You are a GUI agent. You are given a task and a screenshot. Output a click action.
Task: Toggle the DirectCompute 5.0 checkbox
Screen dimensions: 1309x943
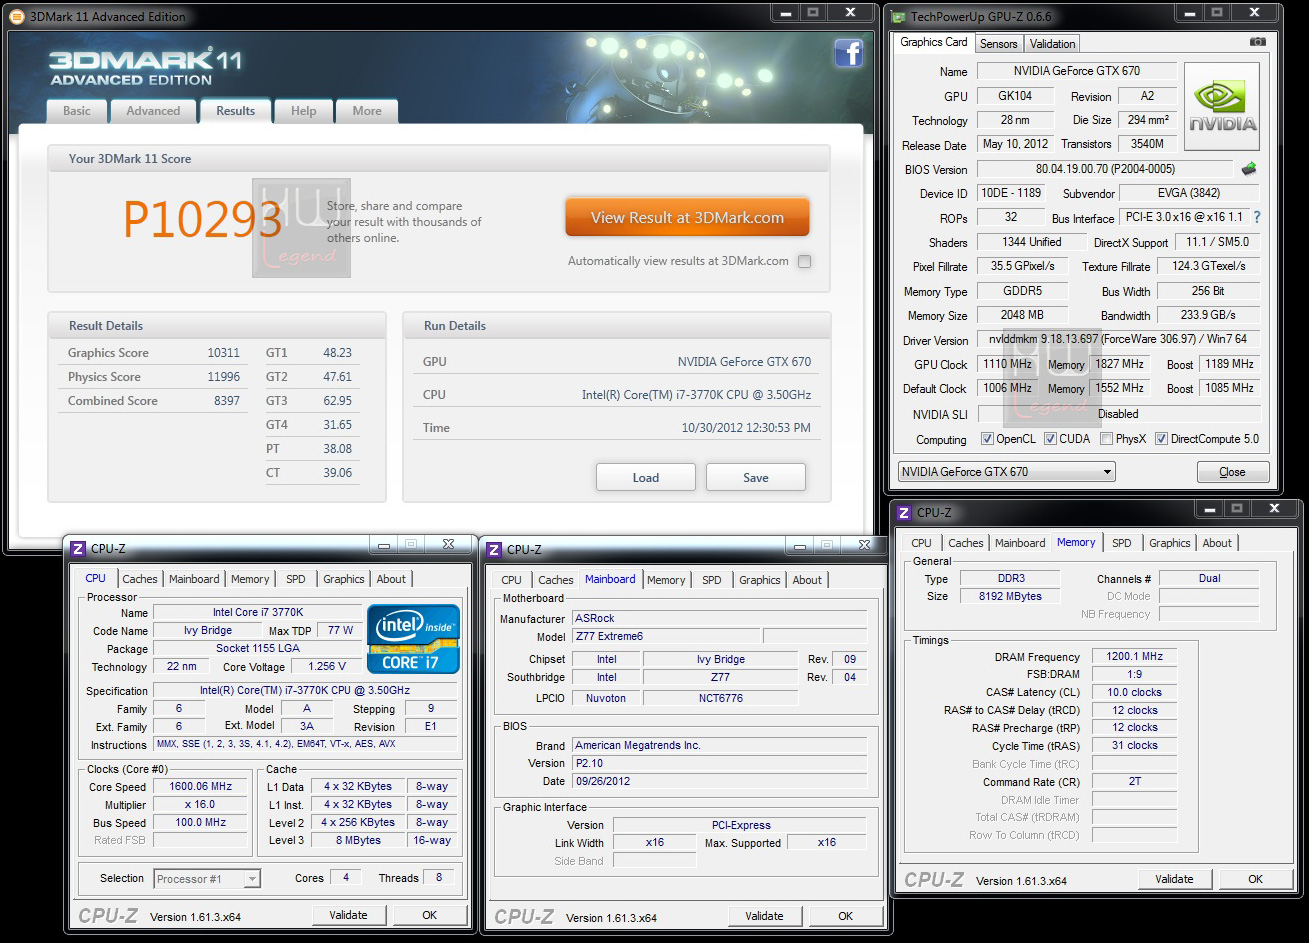(1161, 439)
